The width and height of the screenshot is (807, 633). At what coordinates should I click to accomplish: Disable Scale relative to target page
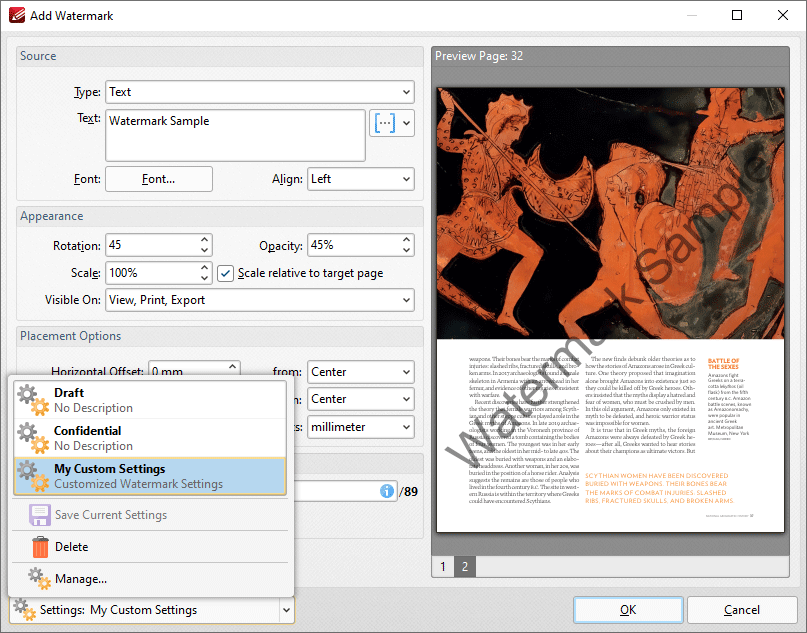[x=225, y=272]
